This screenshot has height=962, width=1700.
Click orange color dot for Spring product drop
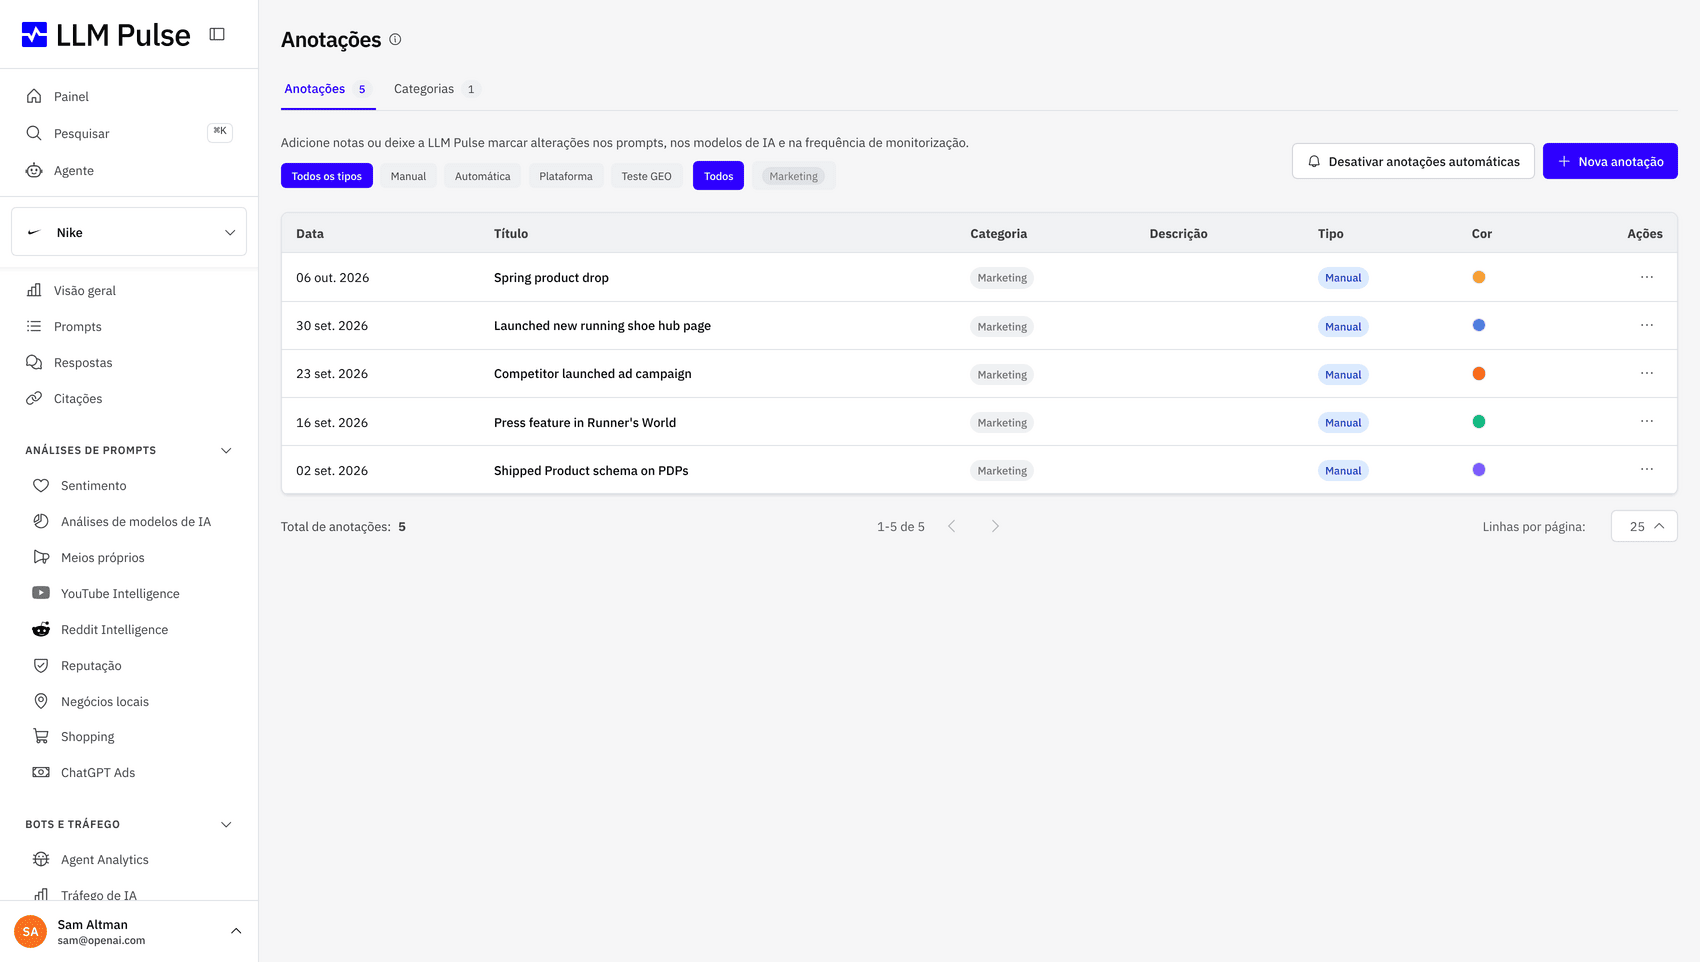1479,277
